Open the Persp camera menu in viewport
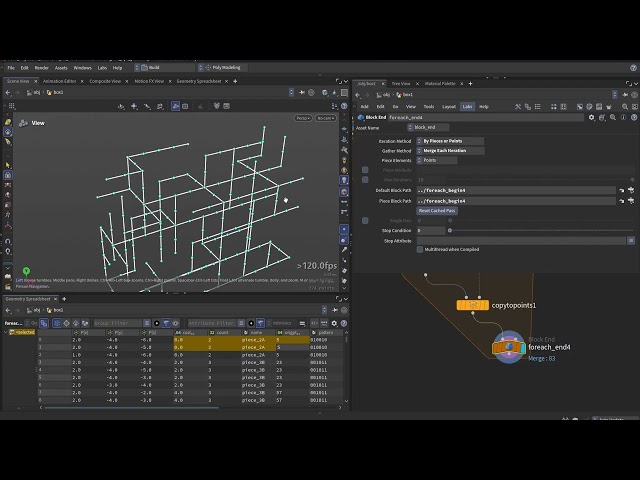 coord(303,118)
